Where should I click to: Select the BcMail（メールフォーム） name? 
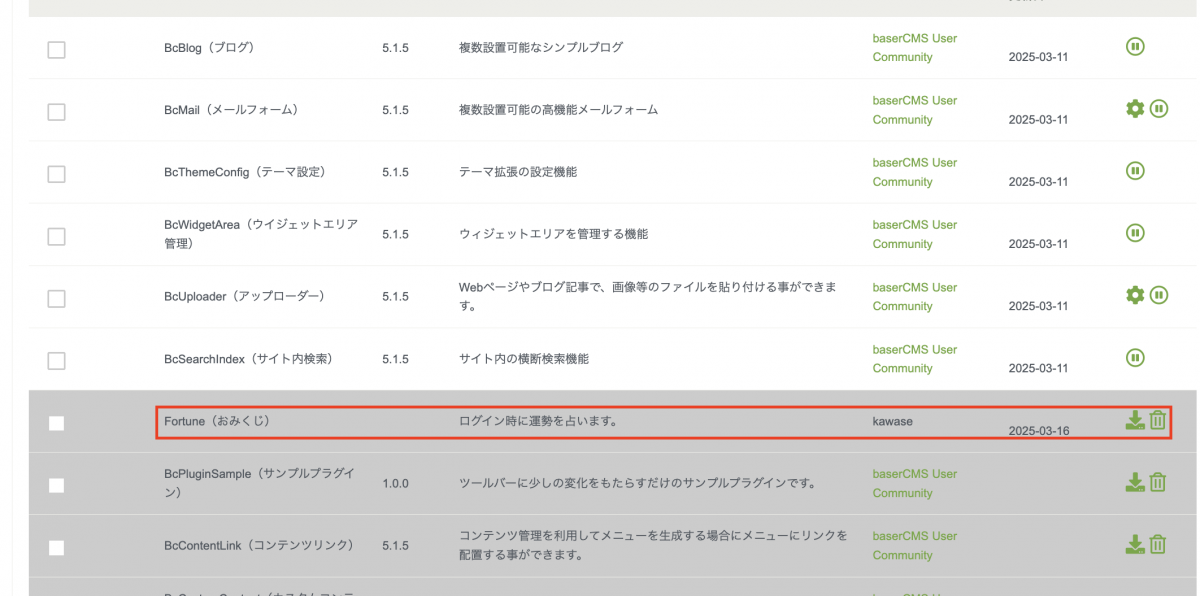click(x=231, y=109)
